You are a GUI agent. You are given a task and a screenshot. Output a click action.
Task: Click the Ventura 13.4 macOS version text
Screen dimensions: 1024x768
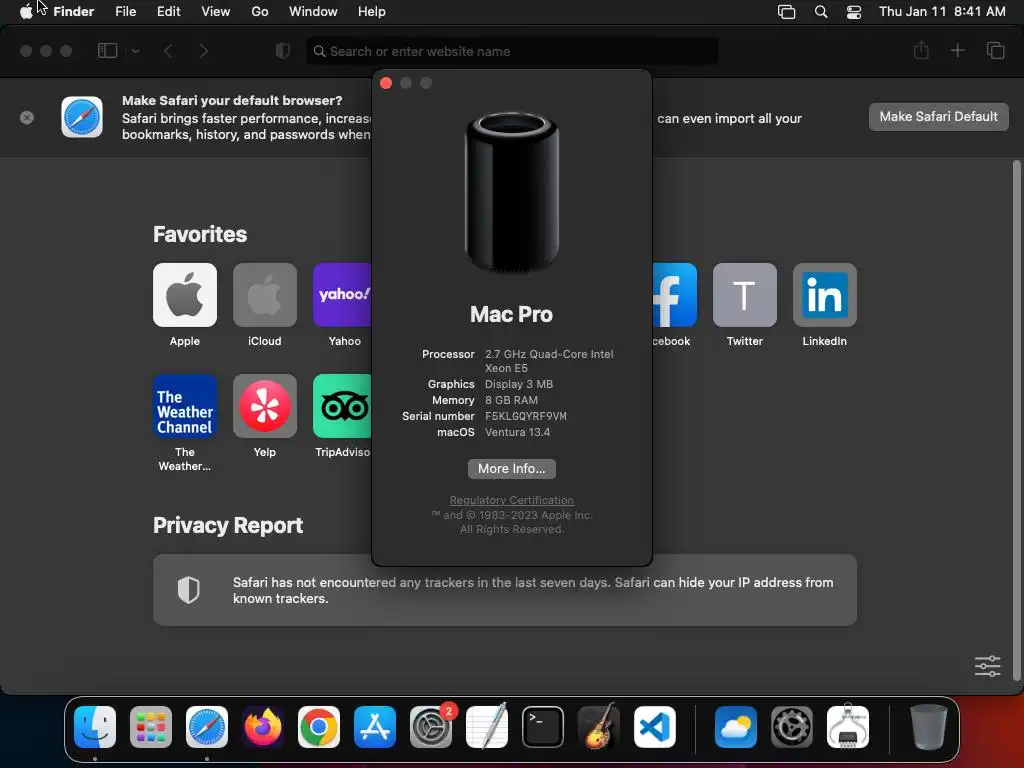click(x=517, y=432)
